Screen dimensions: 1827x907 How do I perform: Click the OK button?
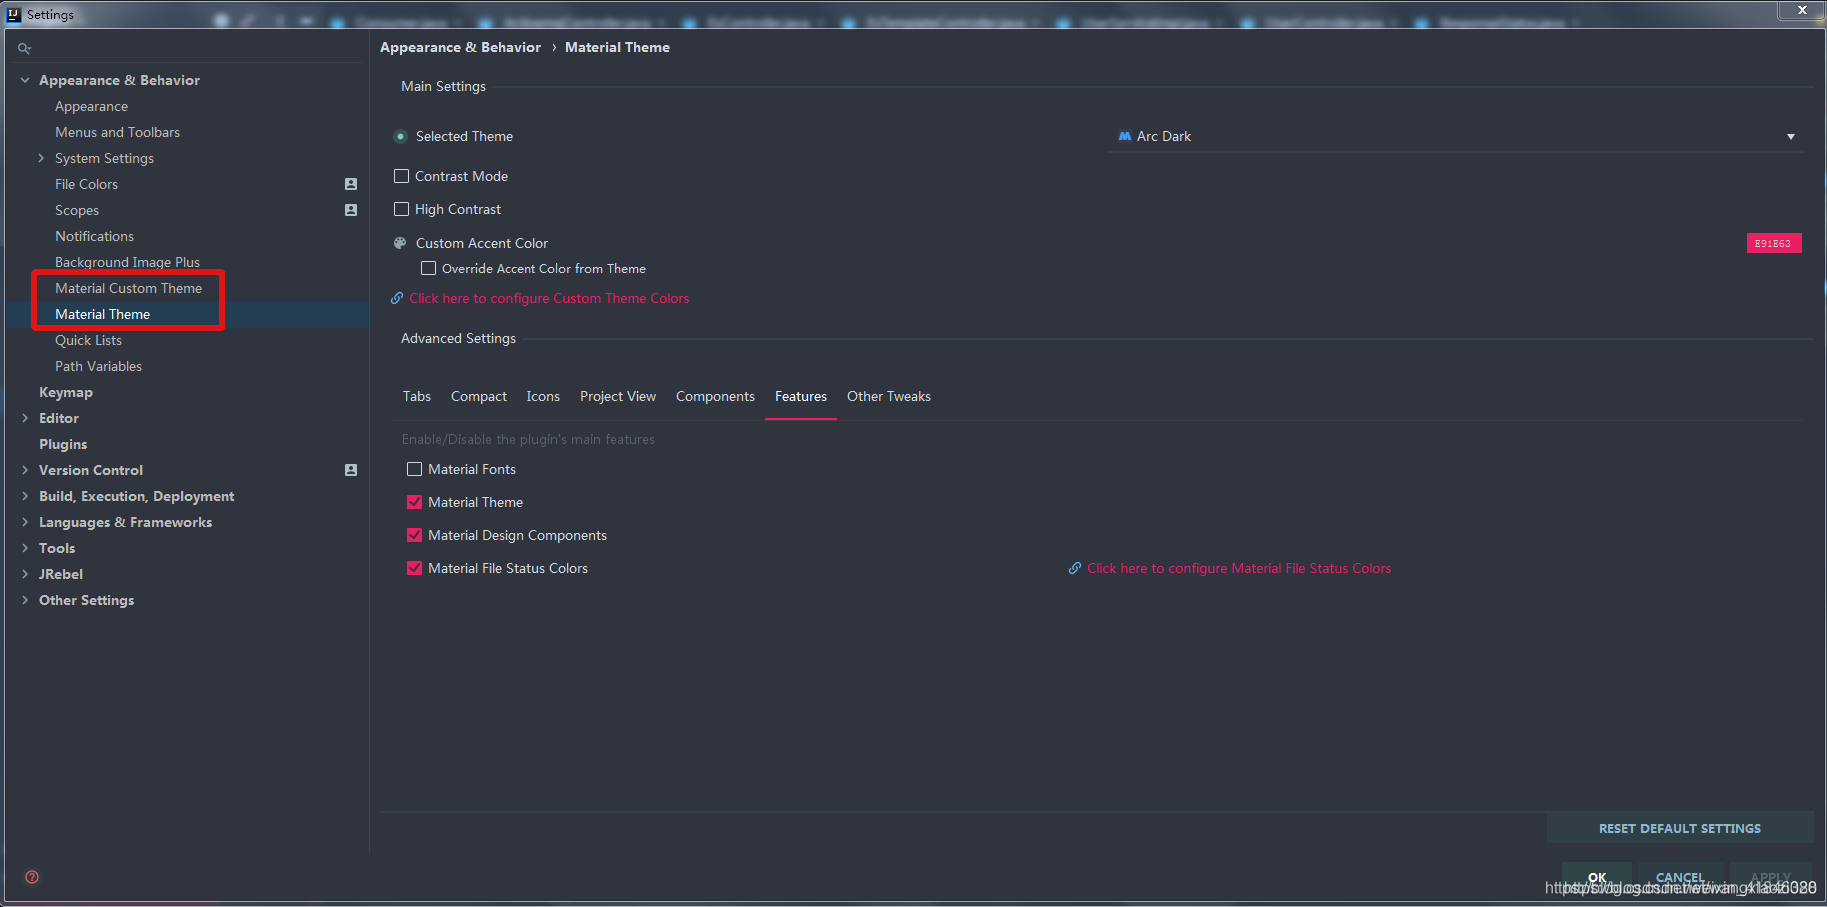(1597, 877)
